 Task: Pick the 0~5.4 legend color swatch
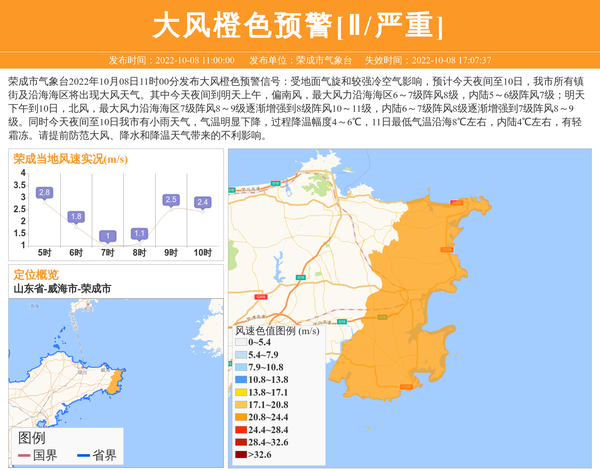point(241,343)
